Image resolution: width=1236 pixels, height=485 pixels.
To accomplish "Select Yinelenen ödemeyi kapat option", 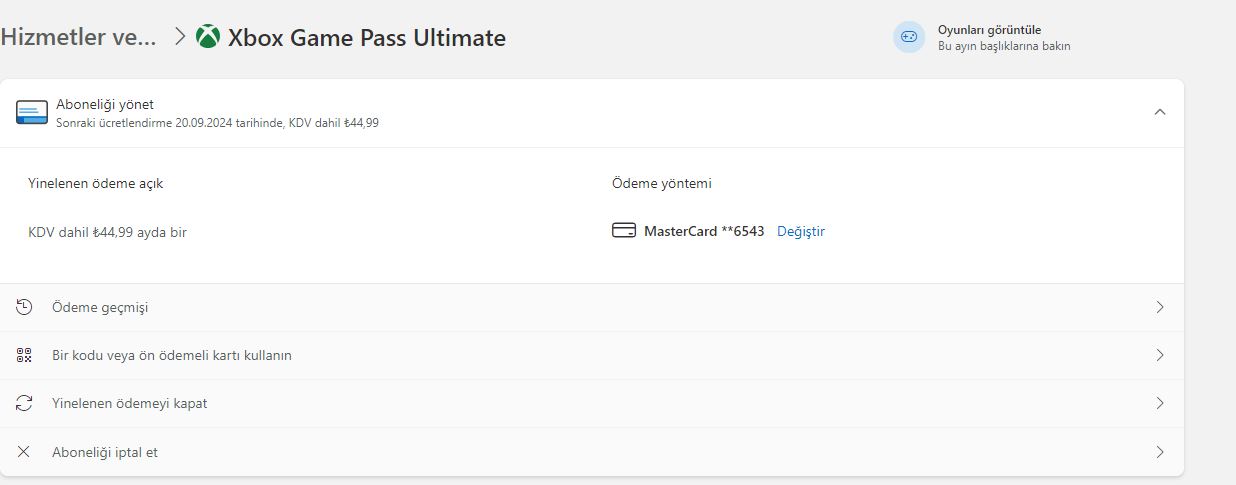I will coord(592,403).
